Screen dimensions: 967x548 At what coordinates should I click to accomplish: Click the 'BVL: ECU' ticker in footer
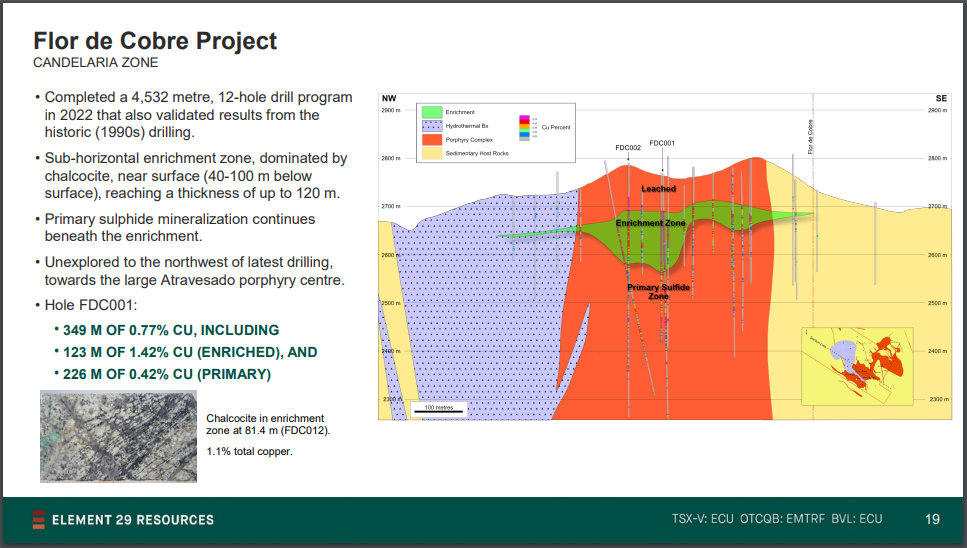pos(857,518)
